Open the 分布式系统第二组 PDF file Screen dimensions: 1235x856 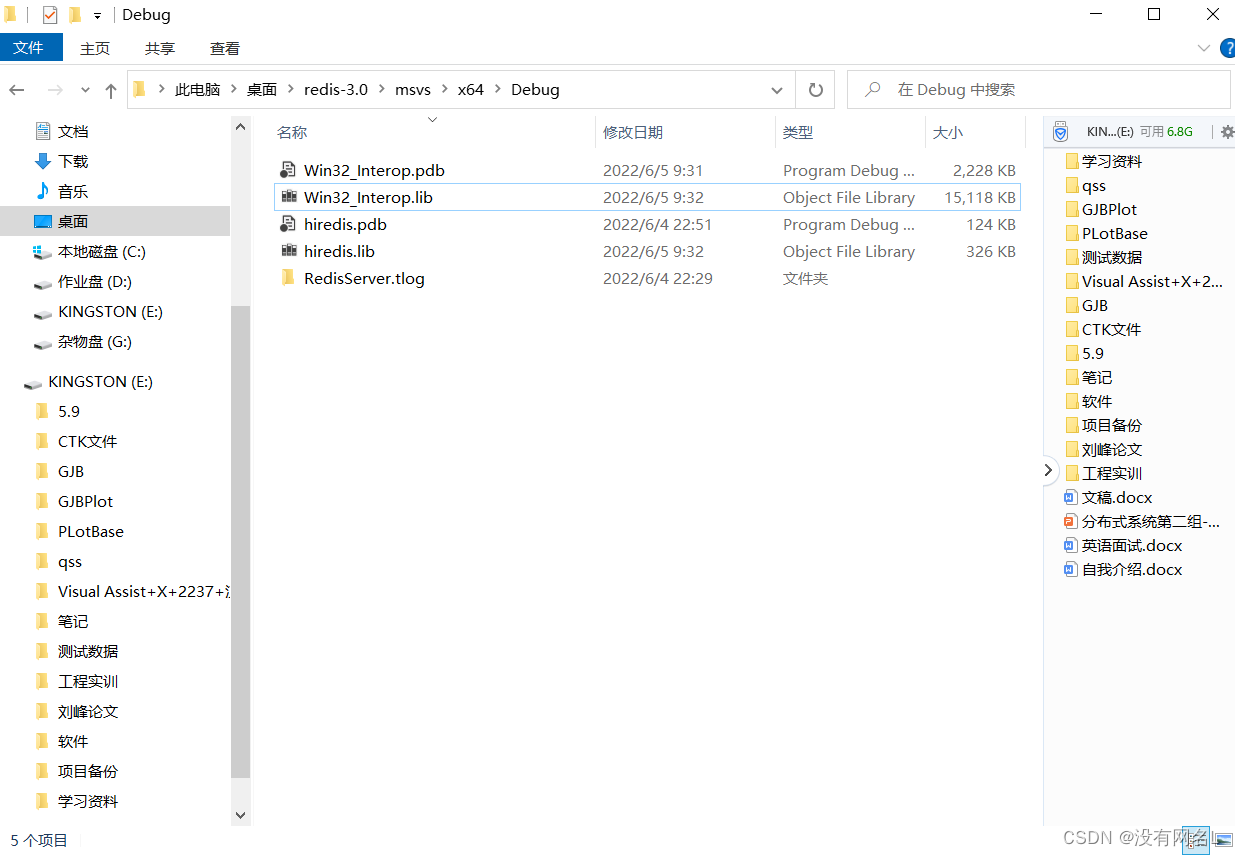click(x=1142, y=521)
